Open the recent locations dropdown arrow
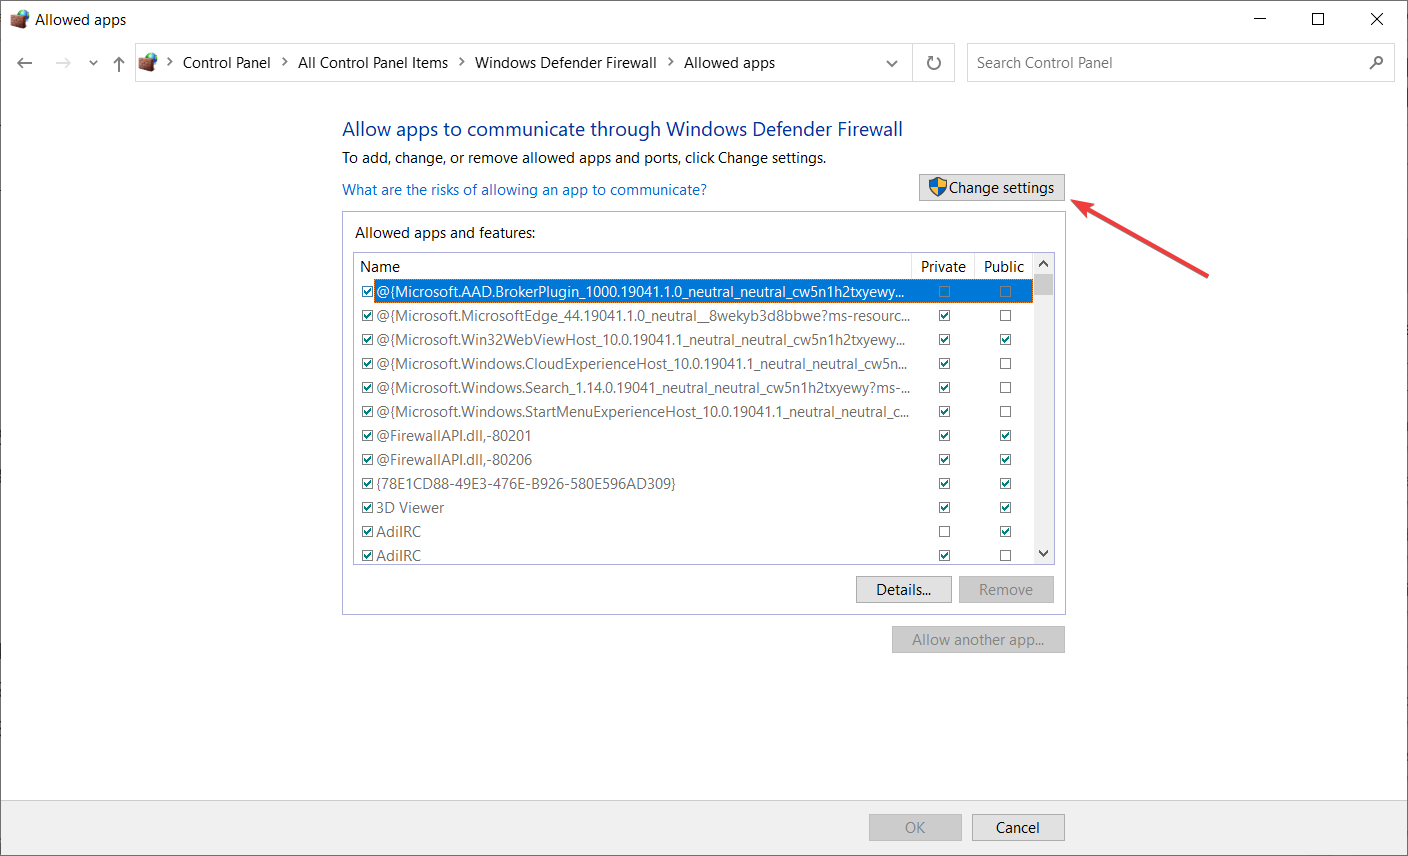Screen dimensions: 1408x856 (x=93, y=63)
